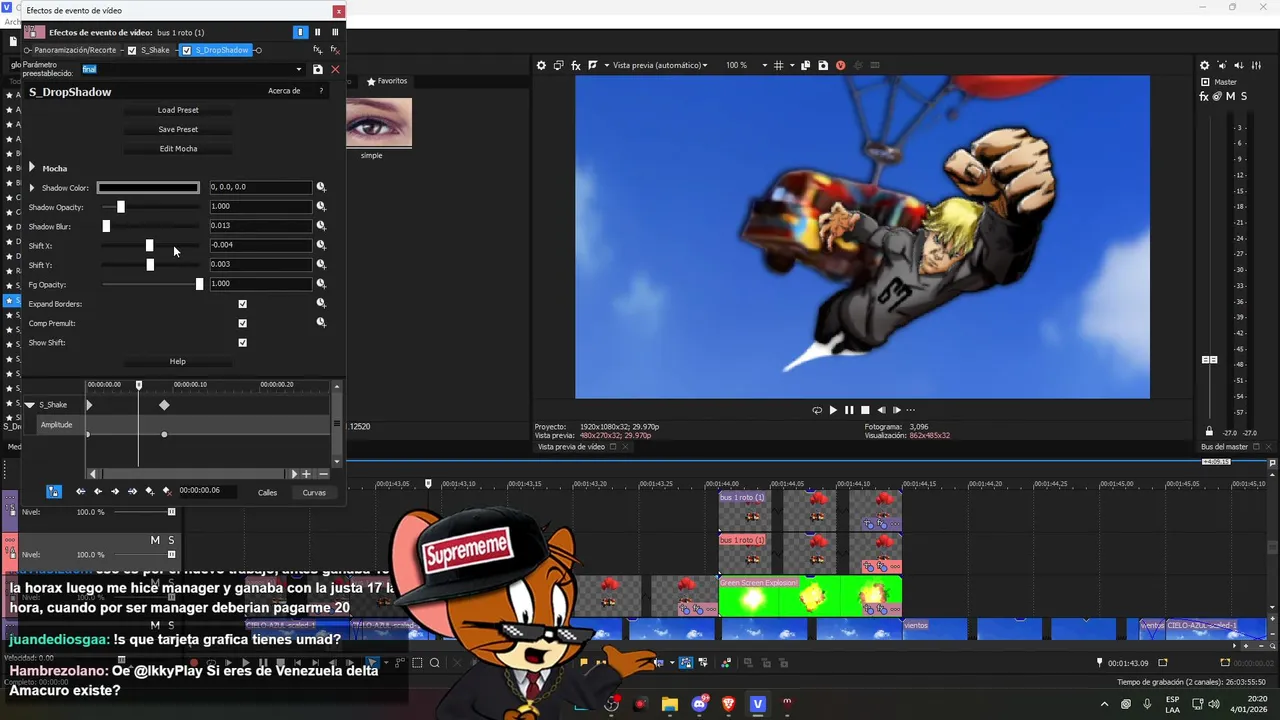Viewport: 1280px width, 720px height.
Task: Click Edit Mocha button
Action: click(178, 148)
